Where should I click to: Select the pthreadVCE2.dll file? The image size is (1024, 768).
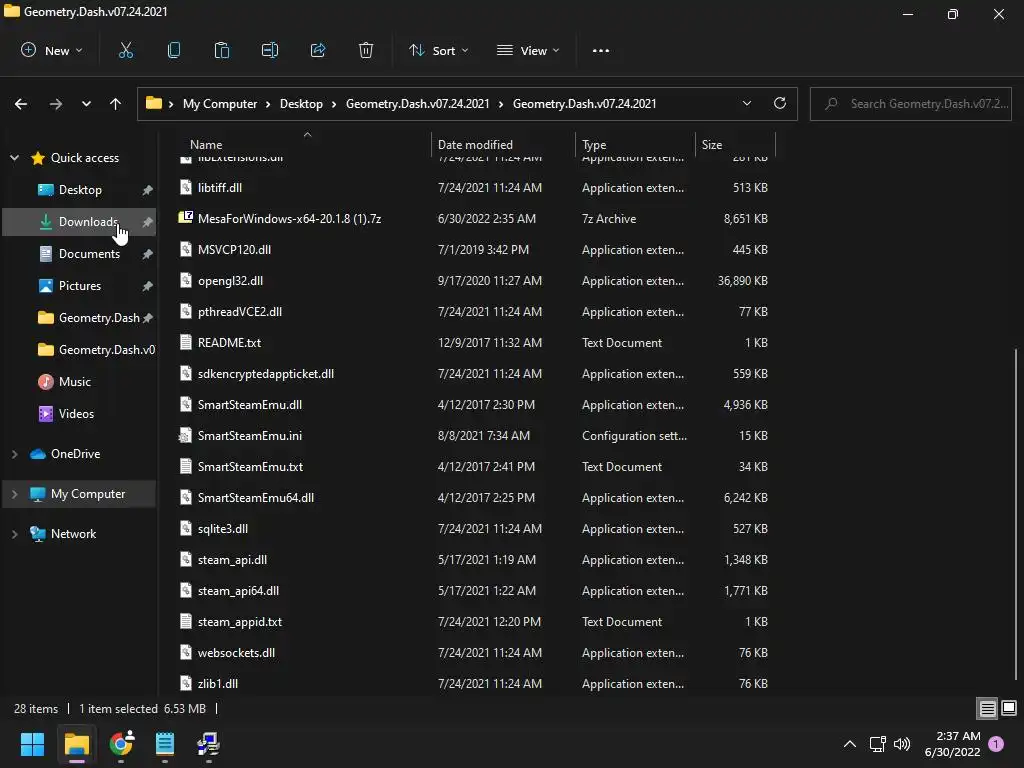(x=476, y=312)
